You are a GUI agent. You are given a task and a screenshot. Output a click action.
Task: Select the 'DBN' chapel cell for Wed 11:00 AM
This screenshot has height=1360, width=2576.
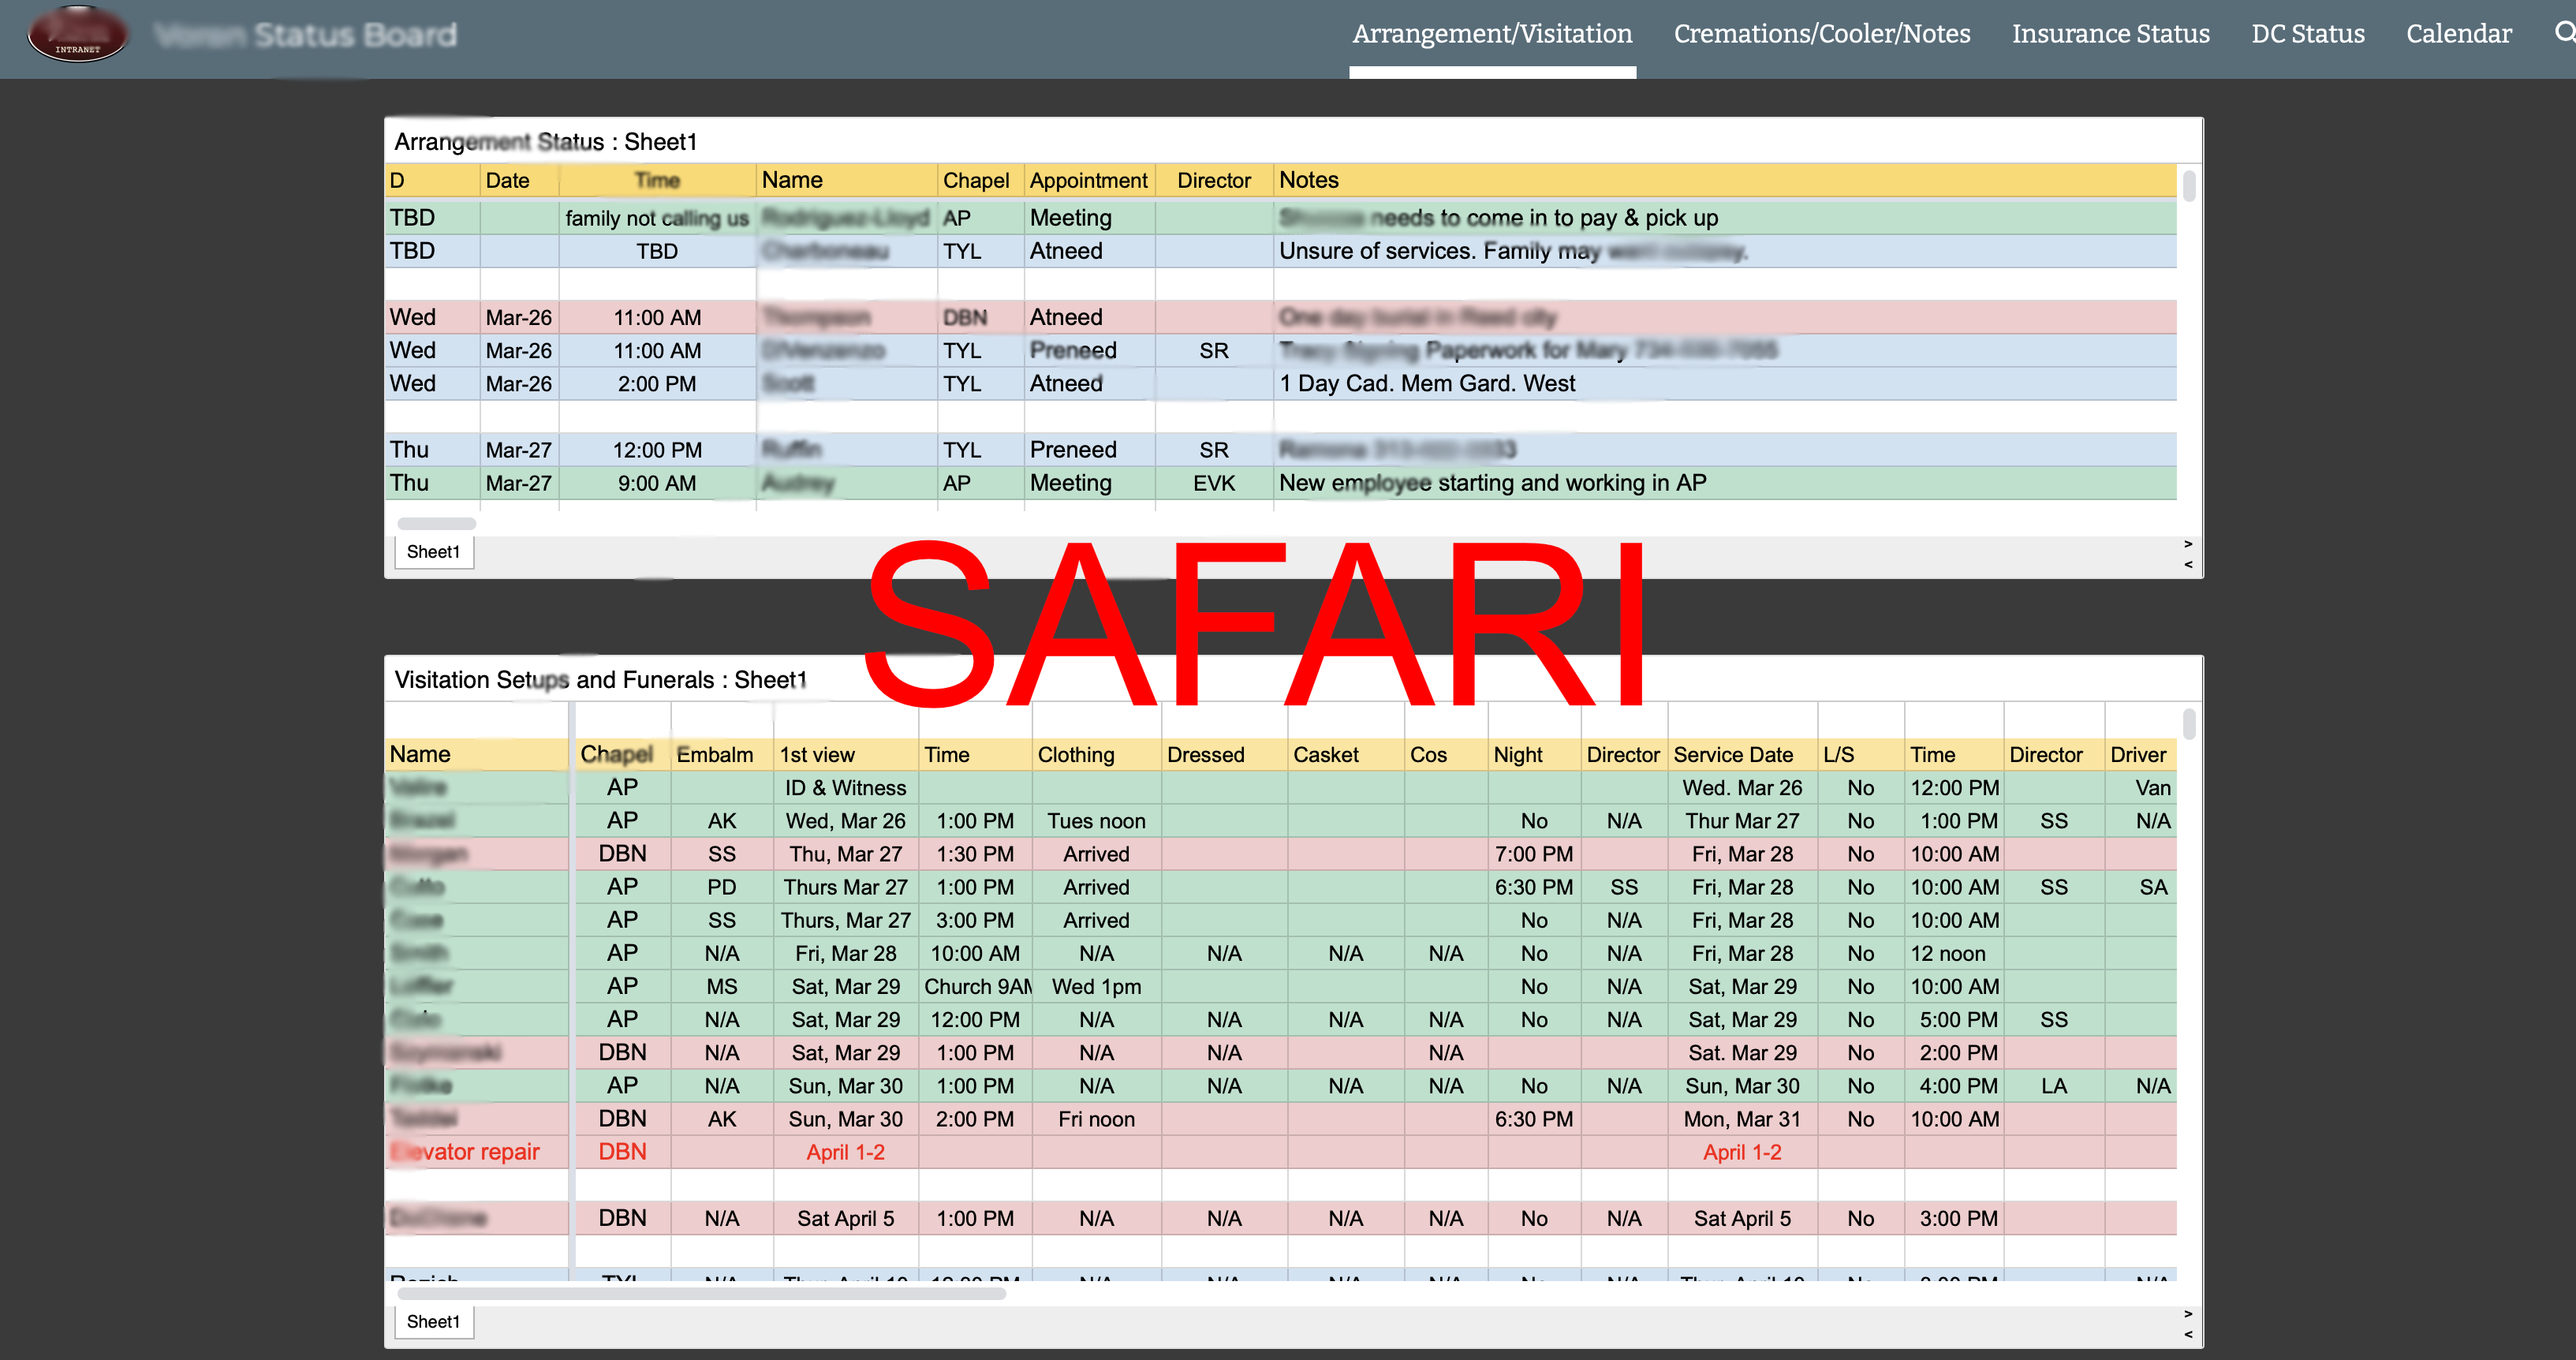click(980, 317)
